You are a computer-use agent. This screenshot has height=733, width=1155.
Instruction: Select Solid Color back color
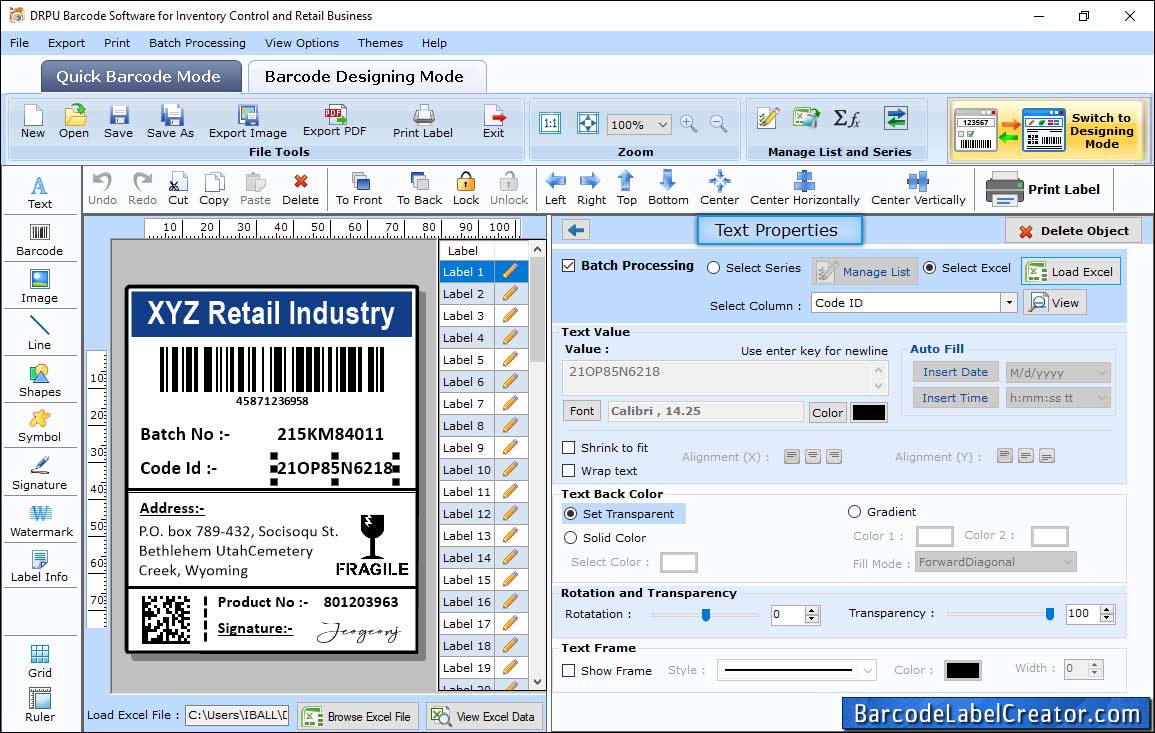[570, 538]
